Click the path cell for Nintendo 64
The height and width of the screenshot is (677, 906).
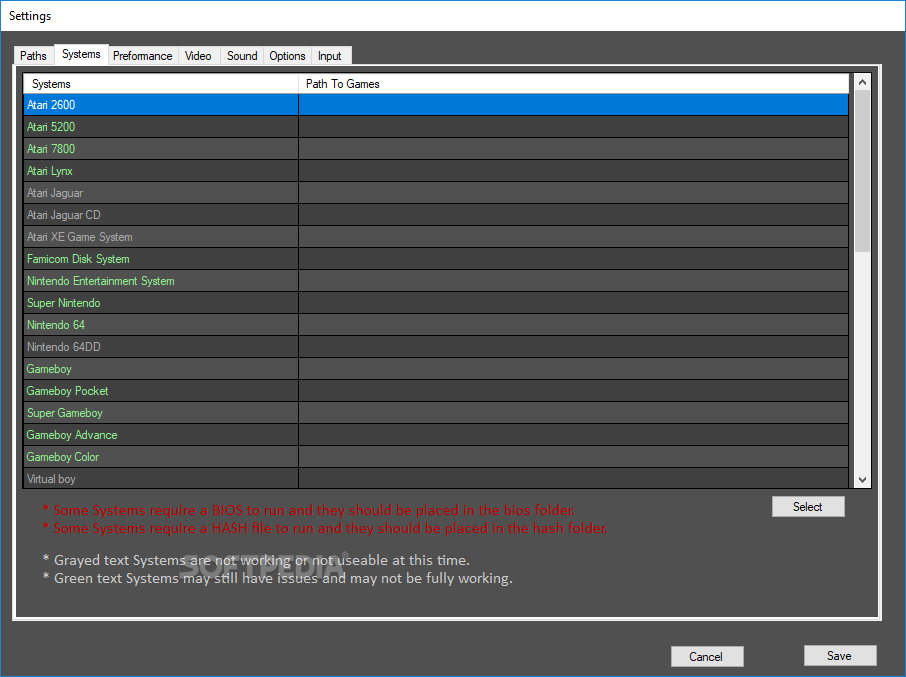pyautogui.click(x=573, y=324)
